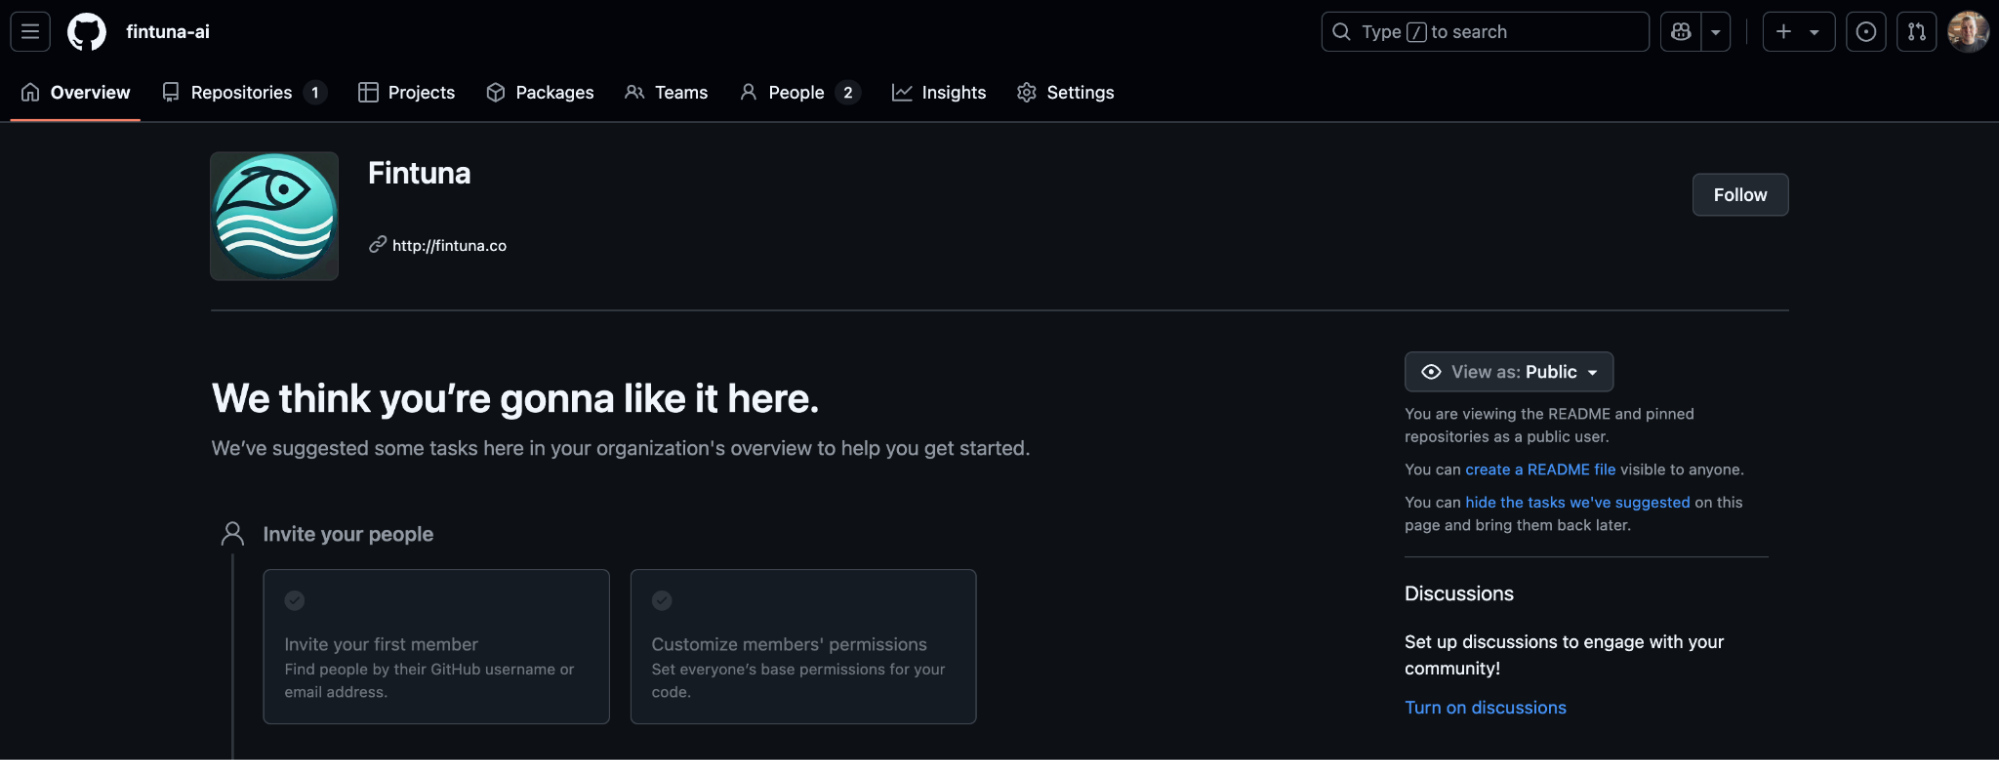
Task: Click the magnifier icon in the search box
Action: pos(1342,32)
